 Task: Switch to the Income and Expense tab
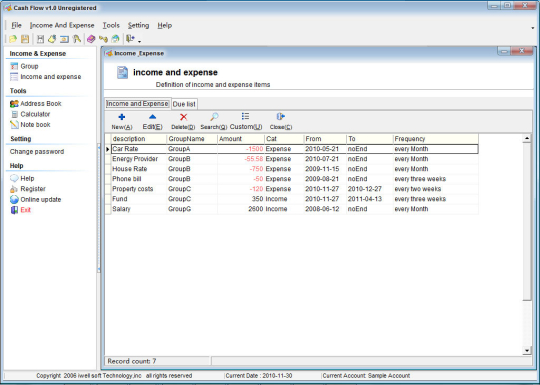click(137, 104)
